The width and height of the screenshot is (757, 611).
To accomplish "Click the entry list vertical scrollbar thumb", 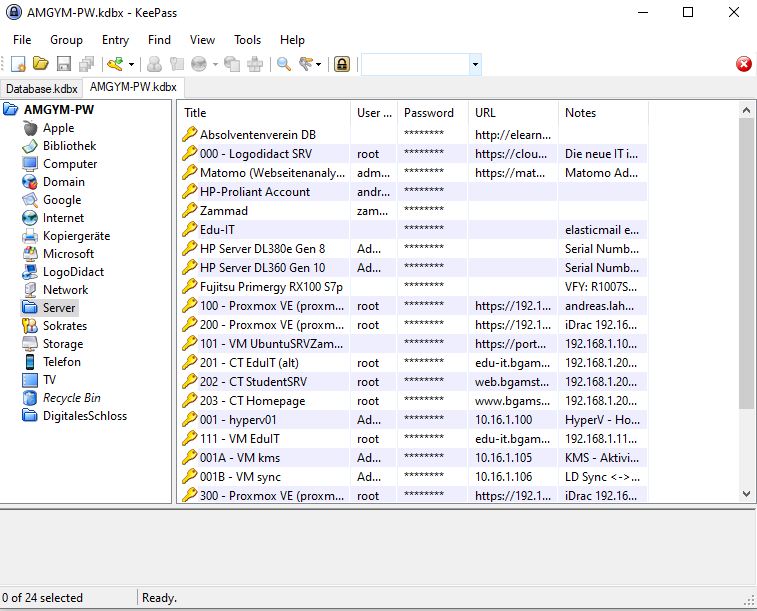I will point(746,264).
